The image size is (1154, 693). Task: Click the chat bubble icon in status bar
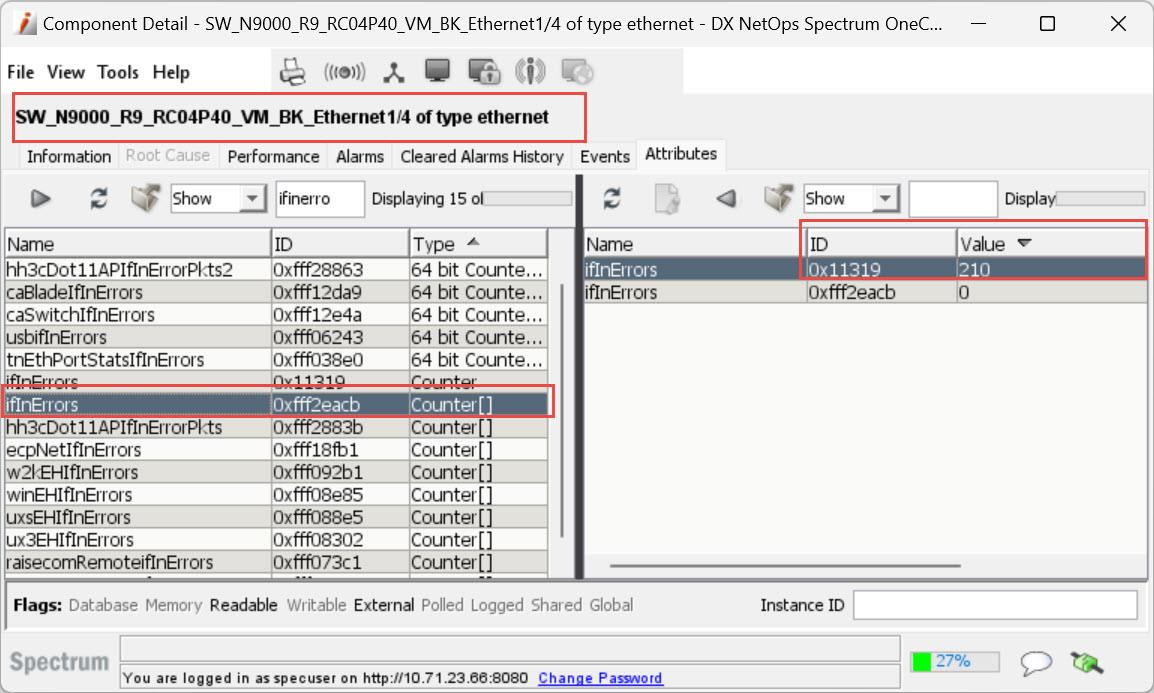1036,662
